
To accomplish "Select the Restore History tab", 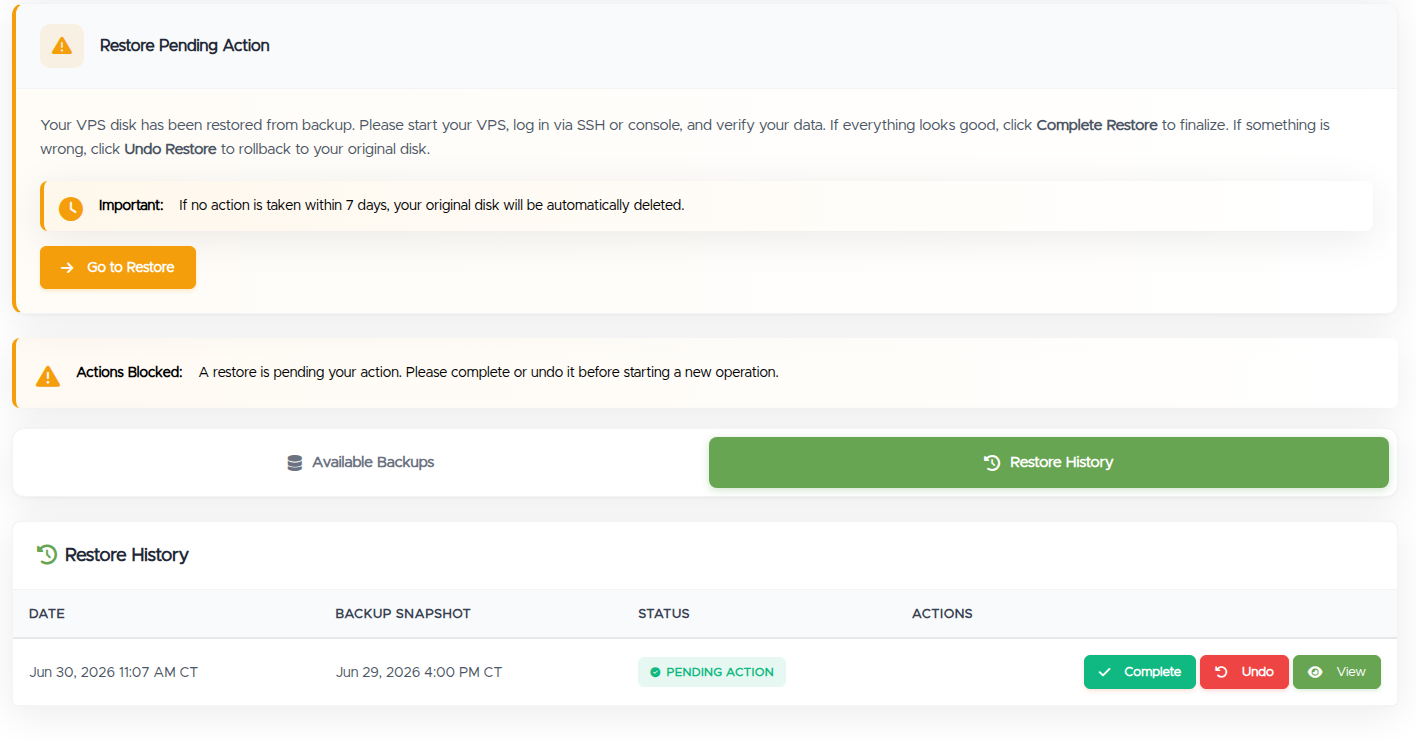I will (x=1049, y=462).
